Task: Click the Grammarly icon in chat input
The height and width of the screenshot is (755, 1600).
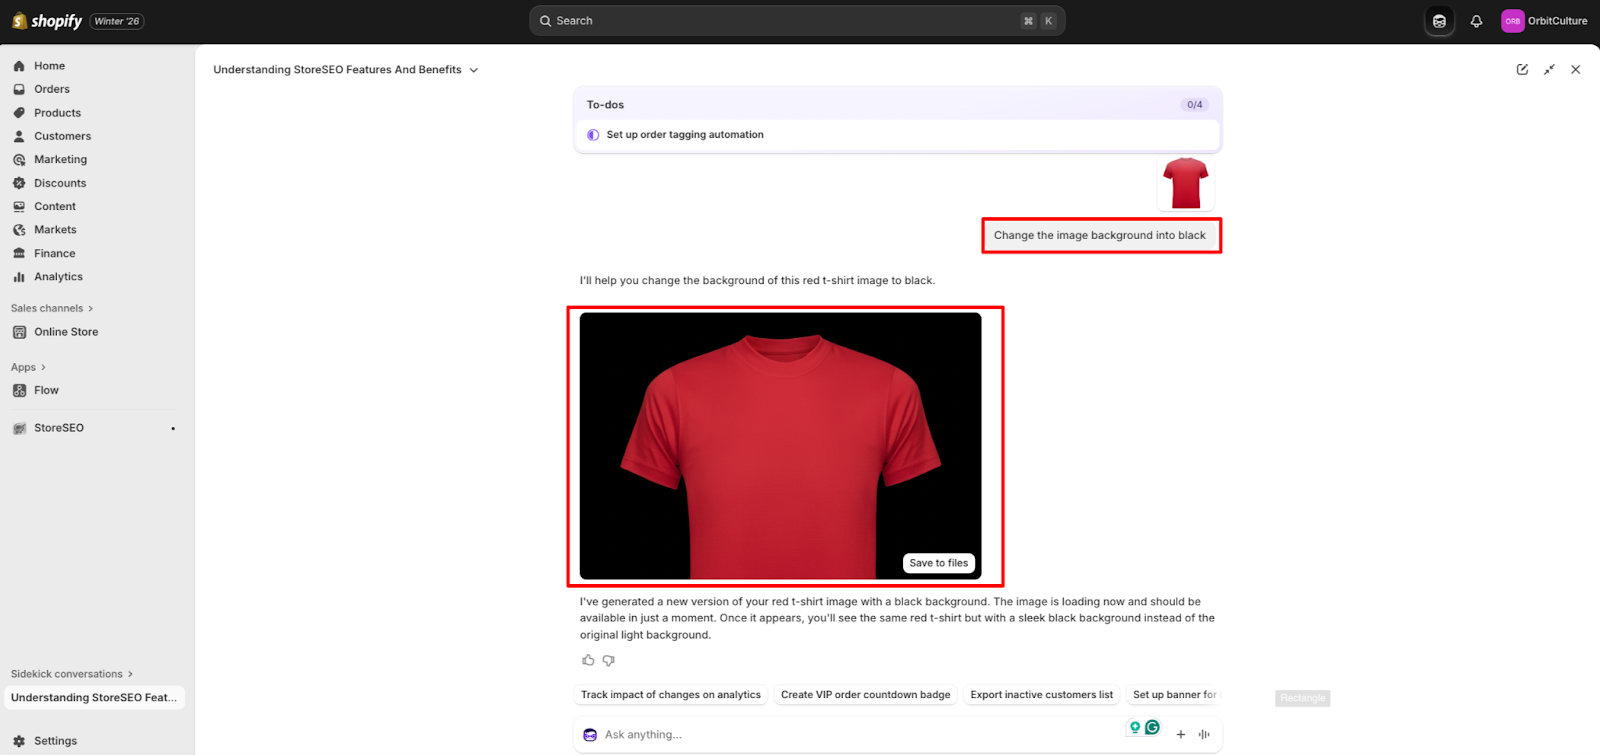Action: [1152, 727]
